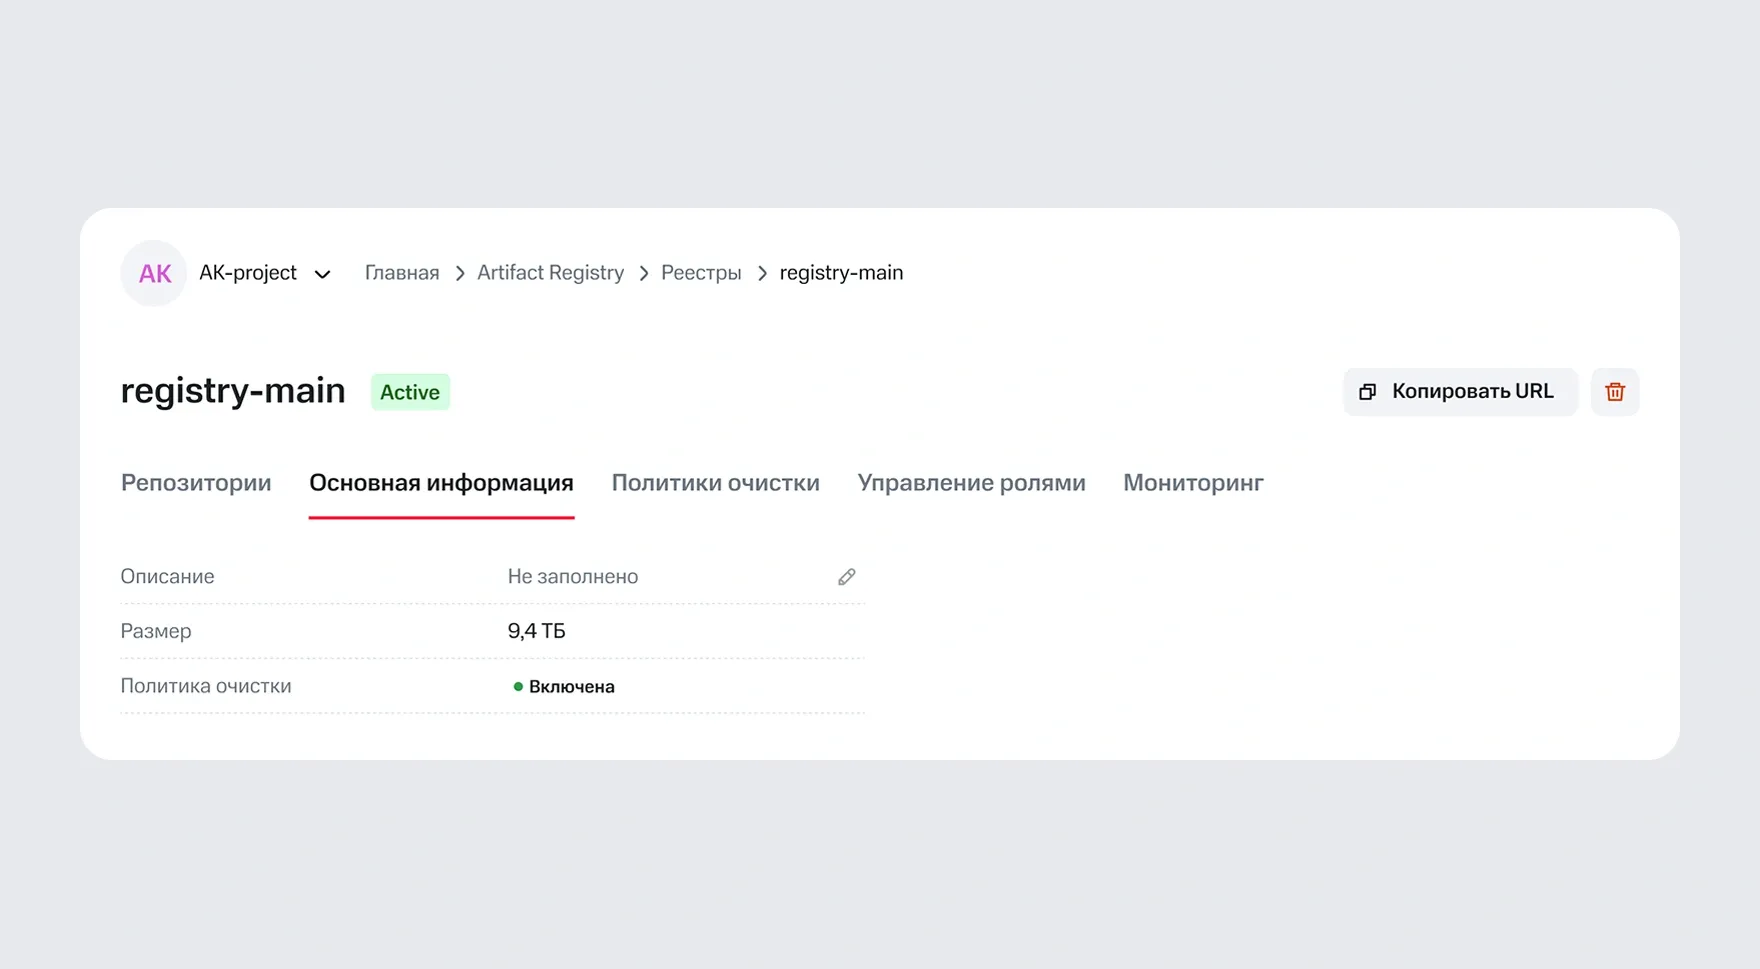Click the Описание field label

click(x=168, y=577)
